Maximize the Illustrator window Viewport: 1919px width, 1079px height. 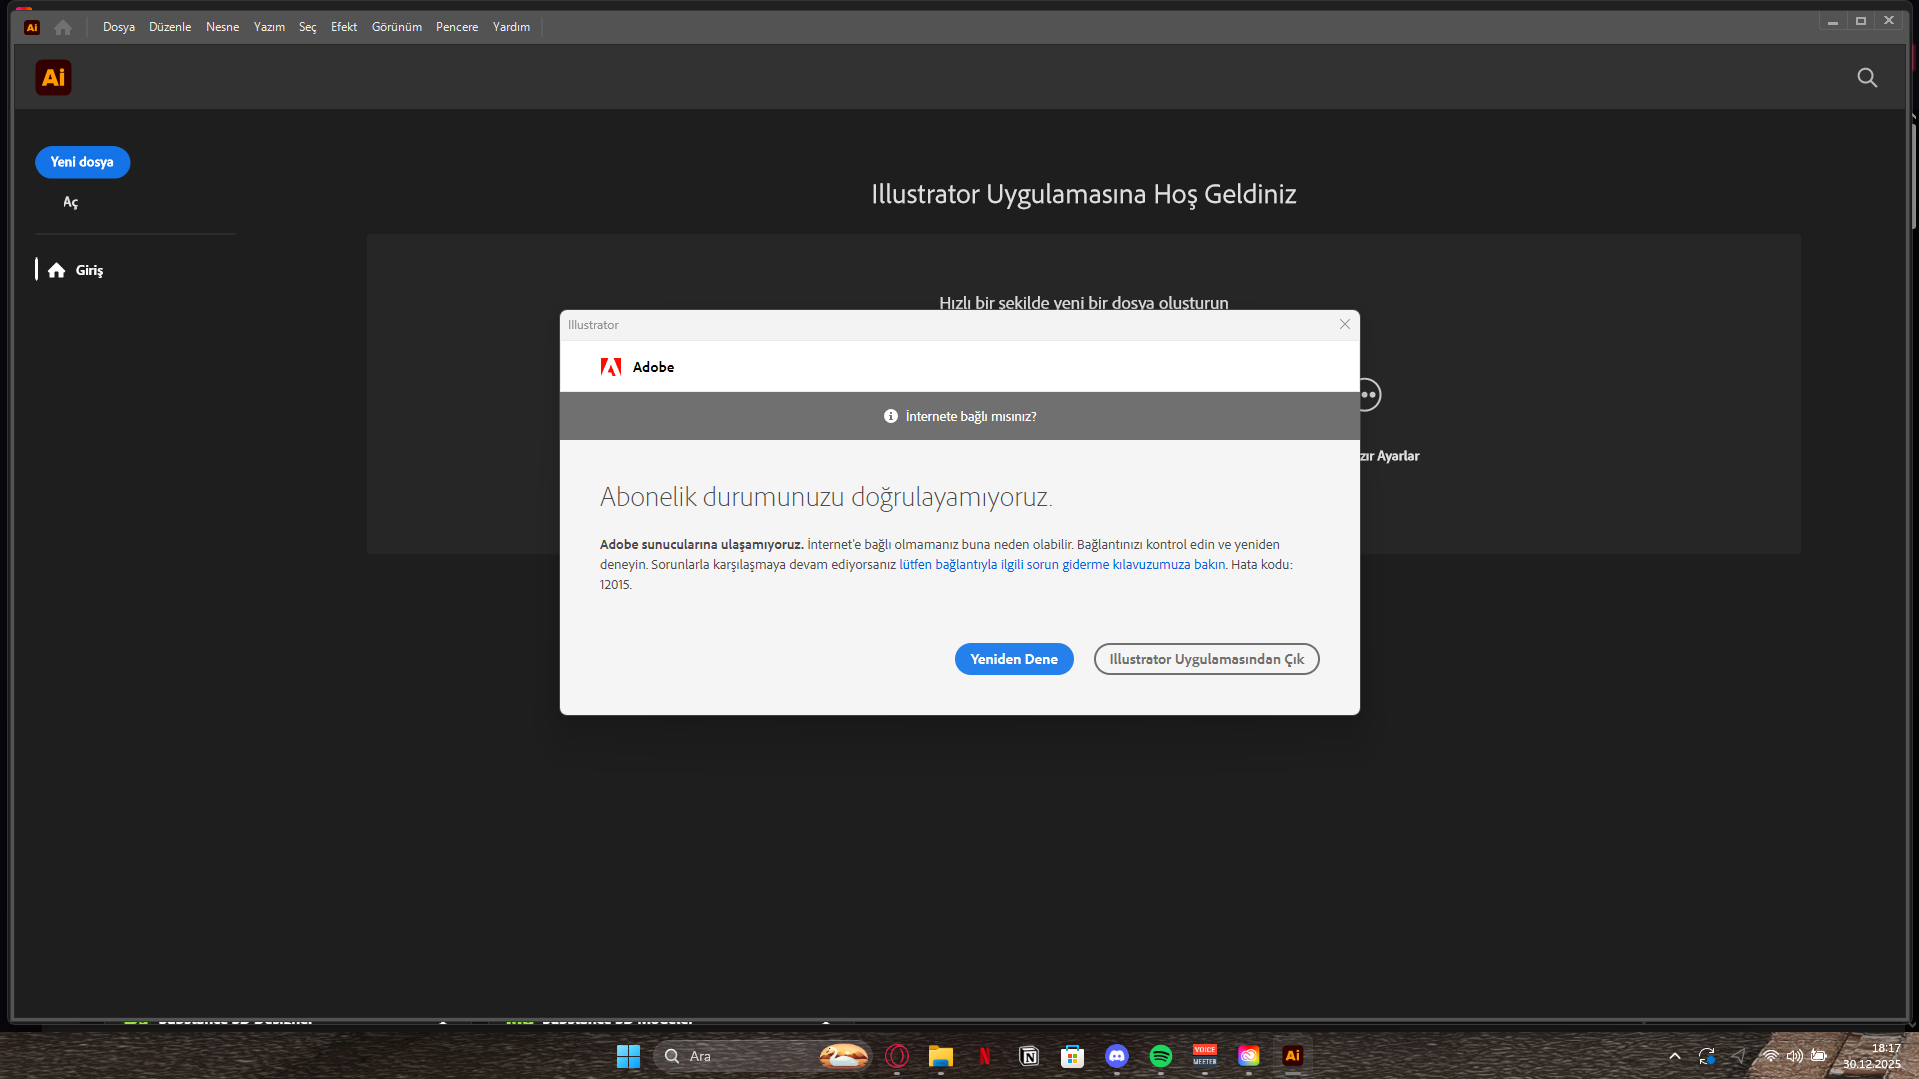(x=1861, y=21)
